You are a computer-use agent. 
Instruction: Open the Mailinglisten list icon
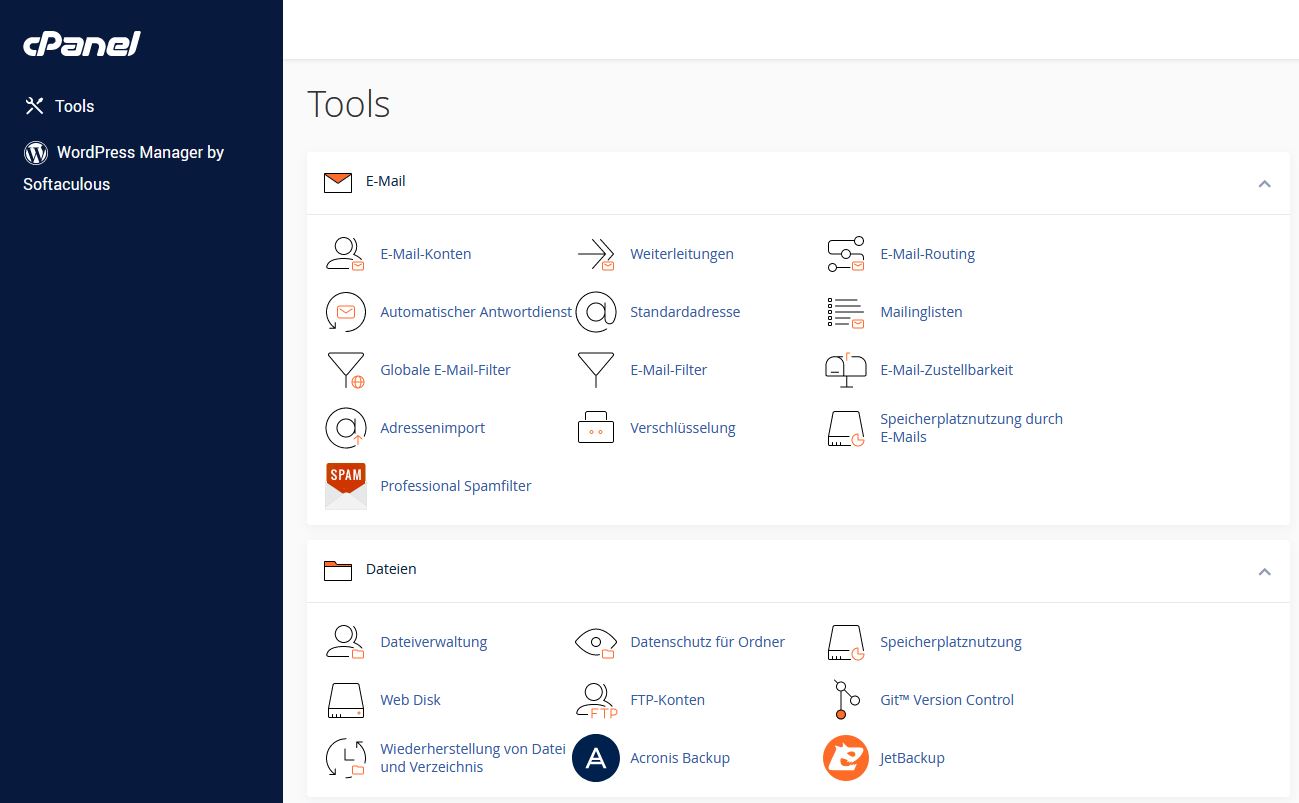tap(845, 312)
